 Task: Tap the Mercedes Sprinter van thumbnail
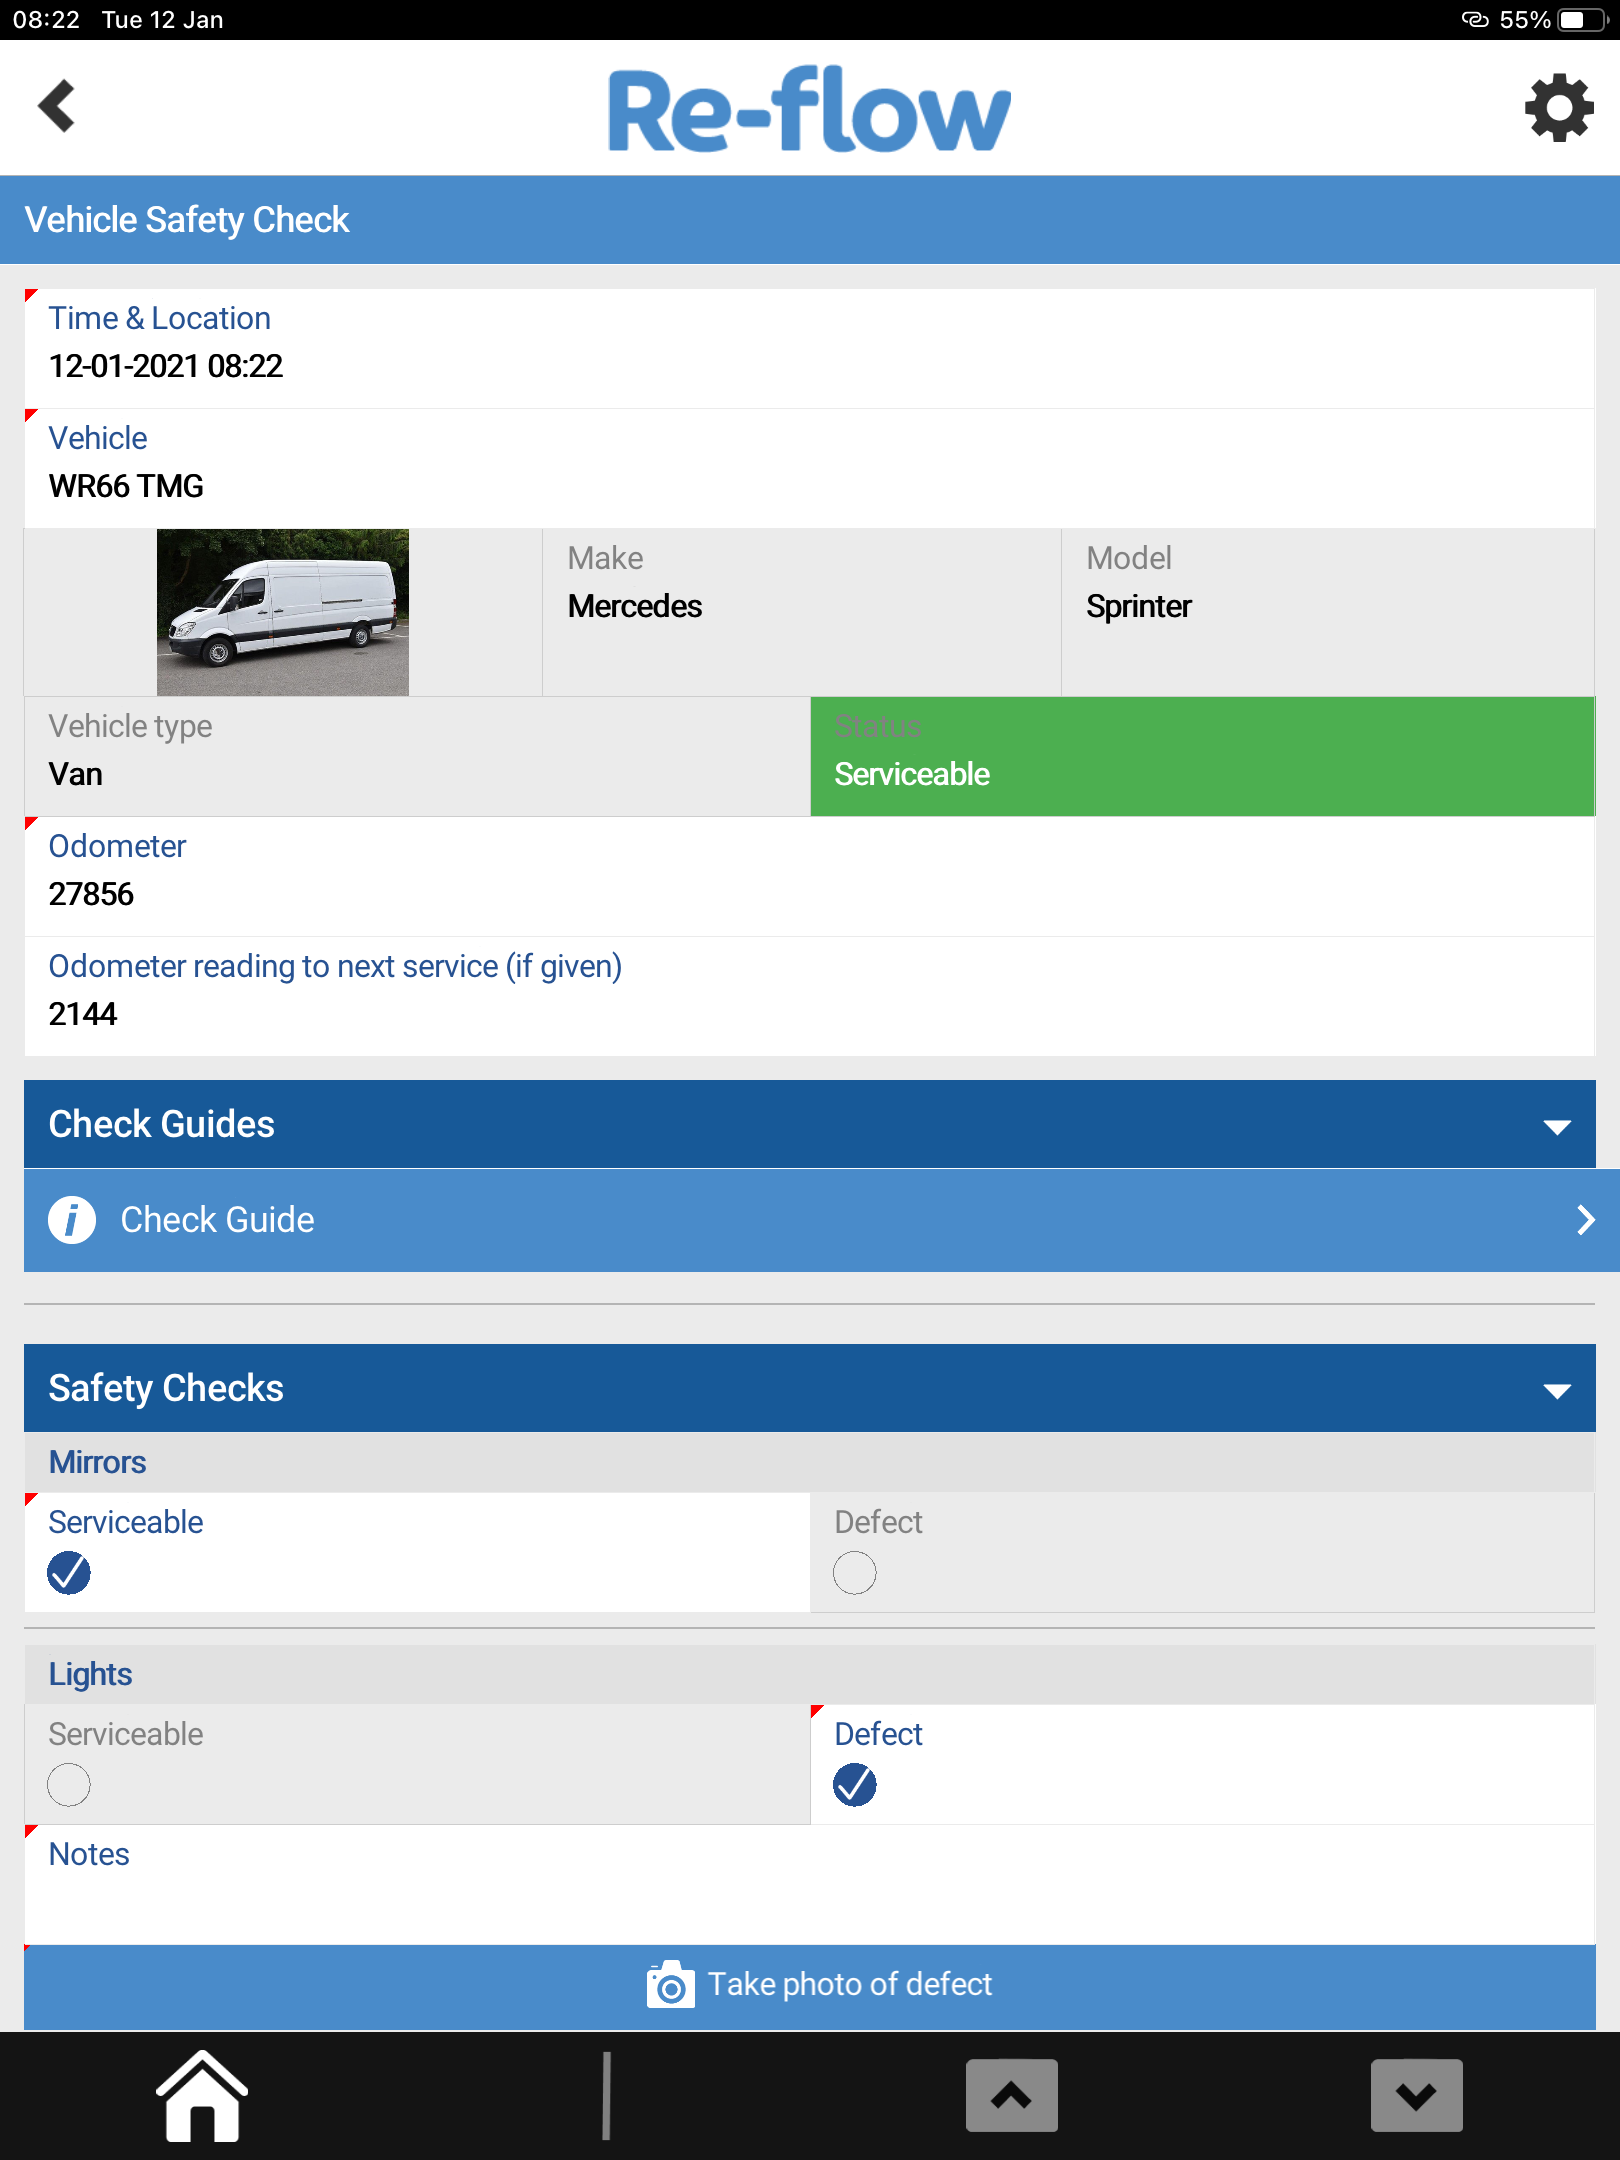283,612
